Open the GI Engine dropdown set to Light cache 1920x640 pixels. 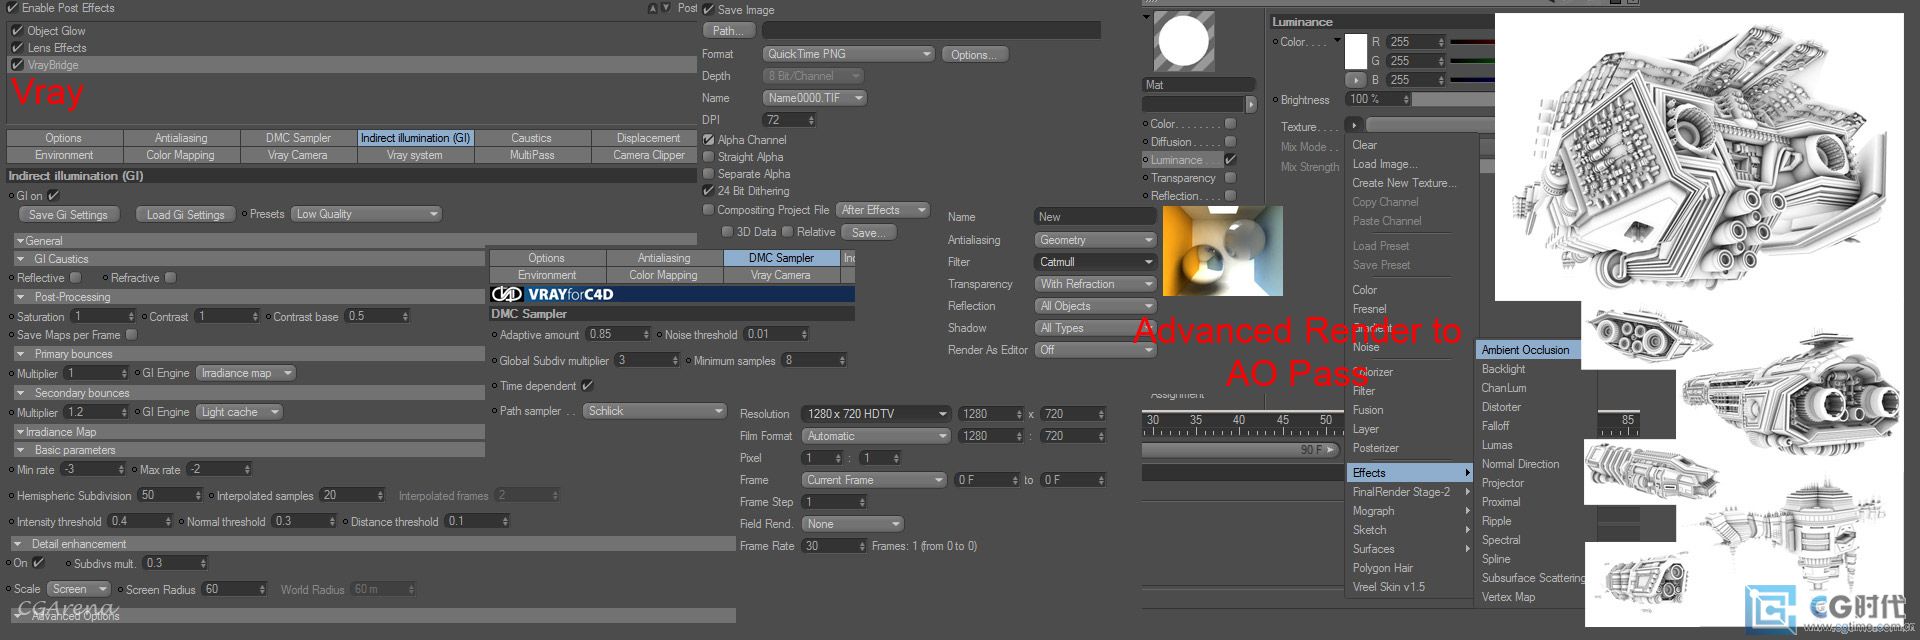coord(240,412)
